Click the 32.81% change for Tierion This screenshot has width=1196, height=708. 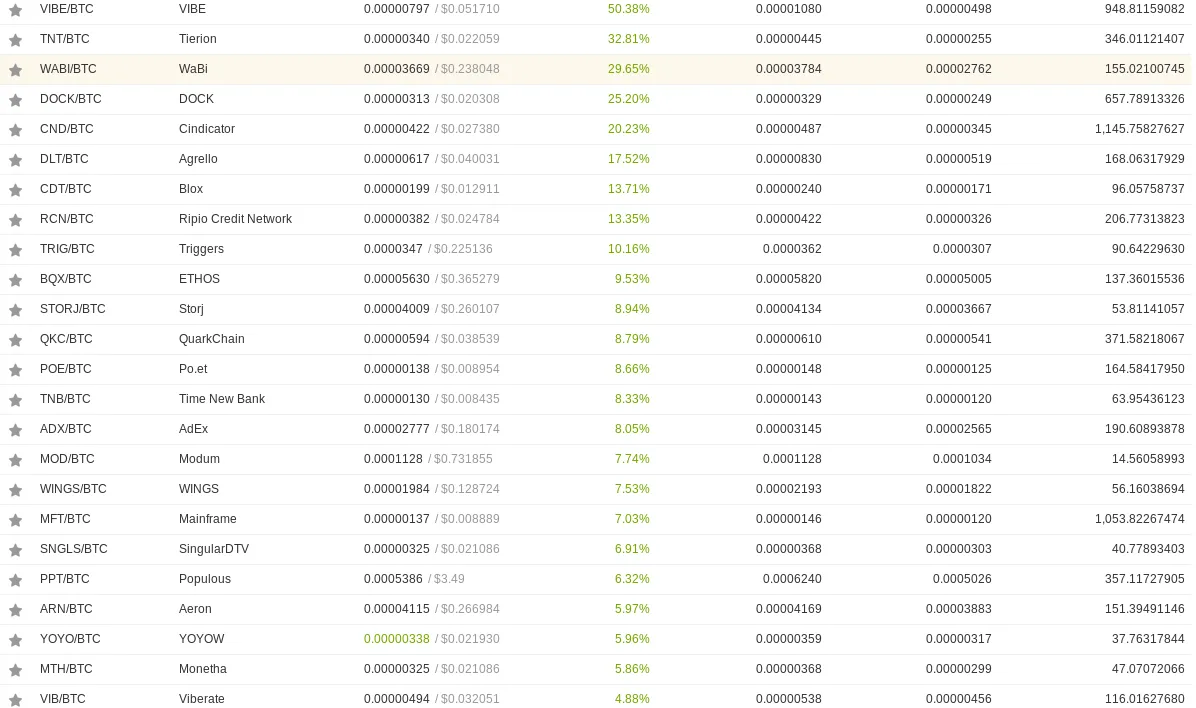[629, 39]
